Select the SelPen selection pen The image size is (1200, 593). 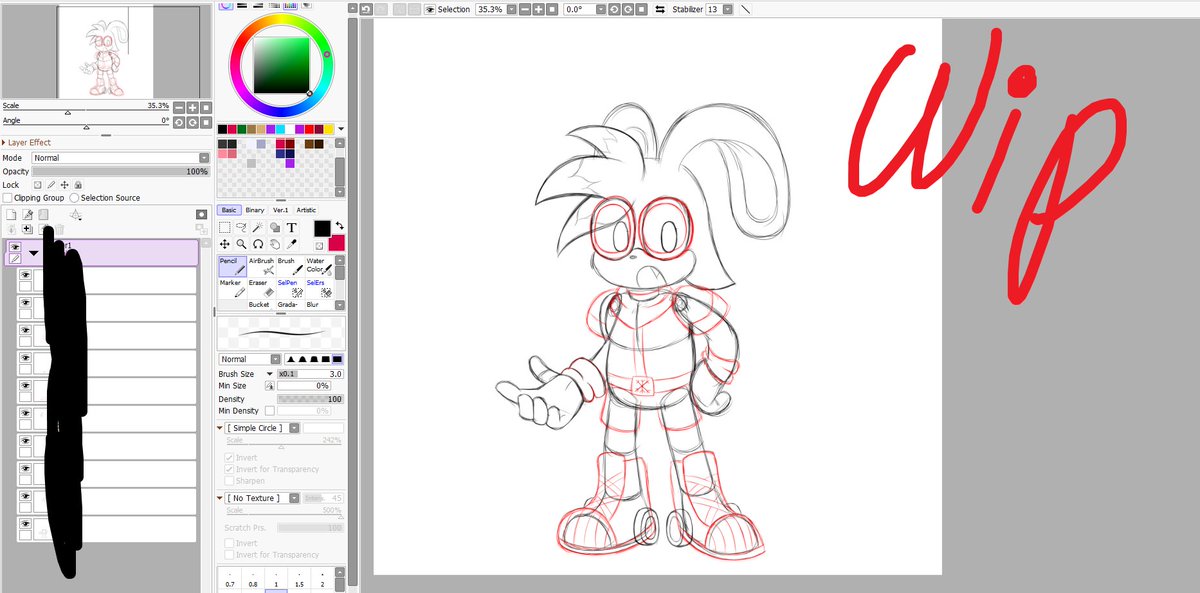[290, 288]
